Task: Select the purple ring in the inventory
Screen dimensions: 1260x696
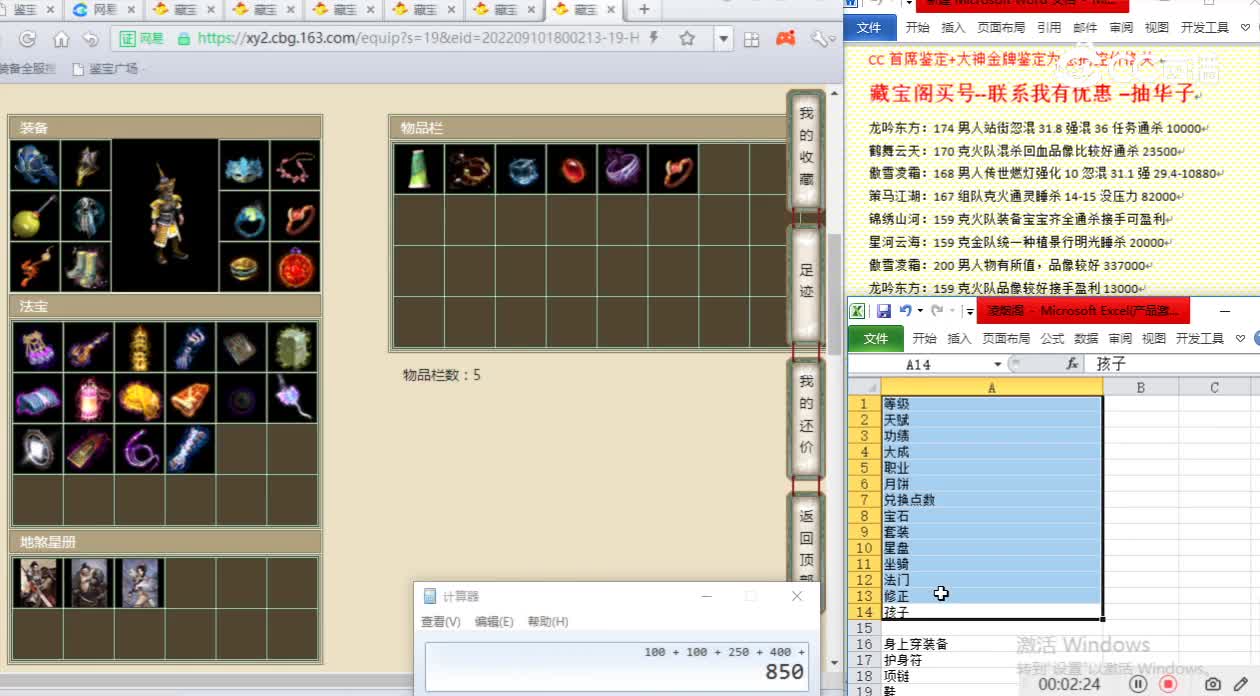Action: tap(622, 169)
